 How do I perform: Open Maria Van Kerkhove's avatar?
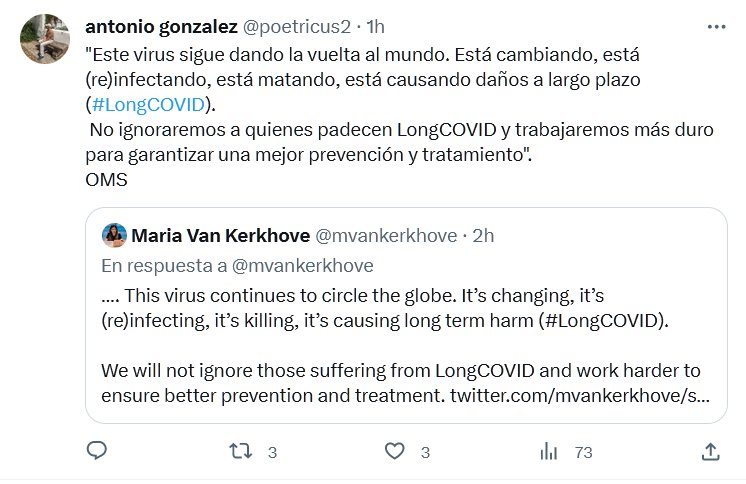tap(113, 237)
